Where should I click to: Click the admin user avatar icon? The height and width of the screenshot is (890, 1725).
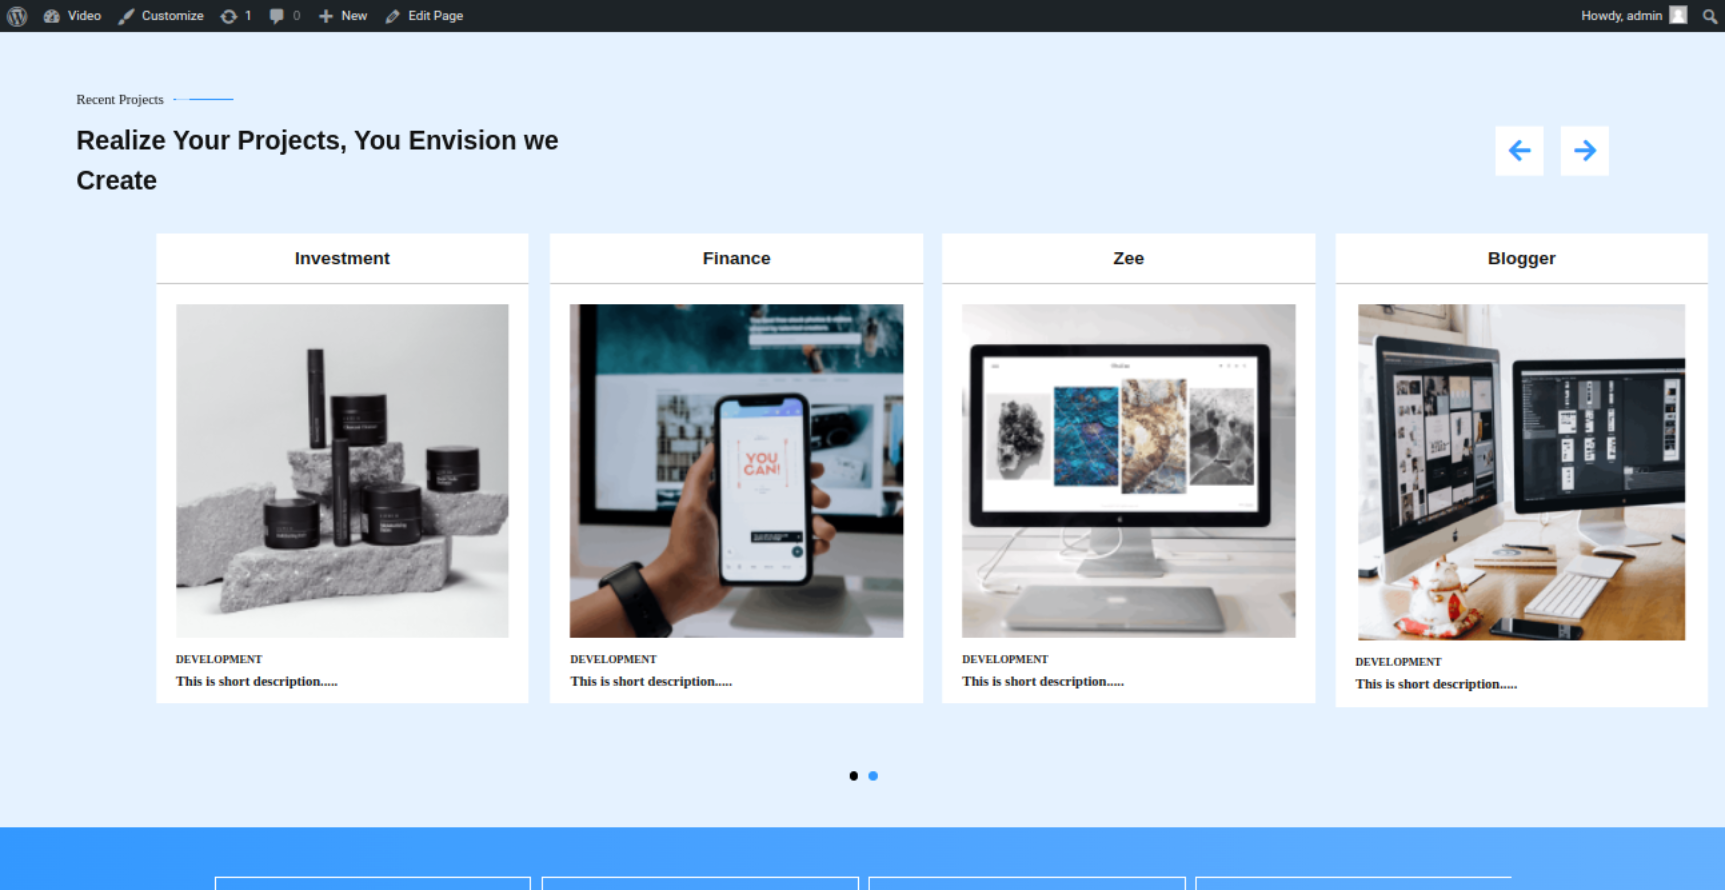coord(1678,15)
